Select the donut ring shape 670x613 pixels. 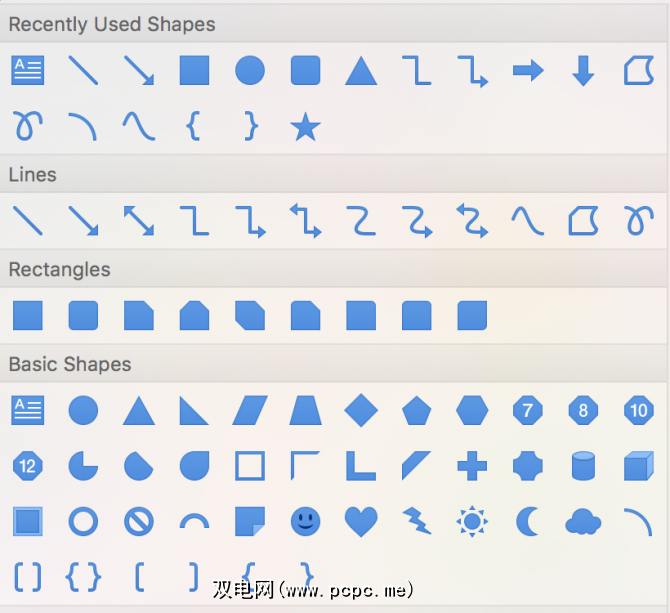pos(83,520)
